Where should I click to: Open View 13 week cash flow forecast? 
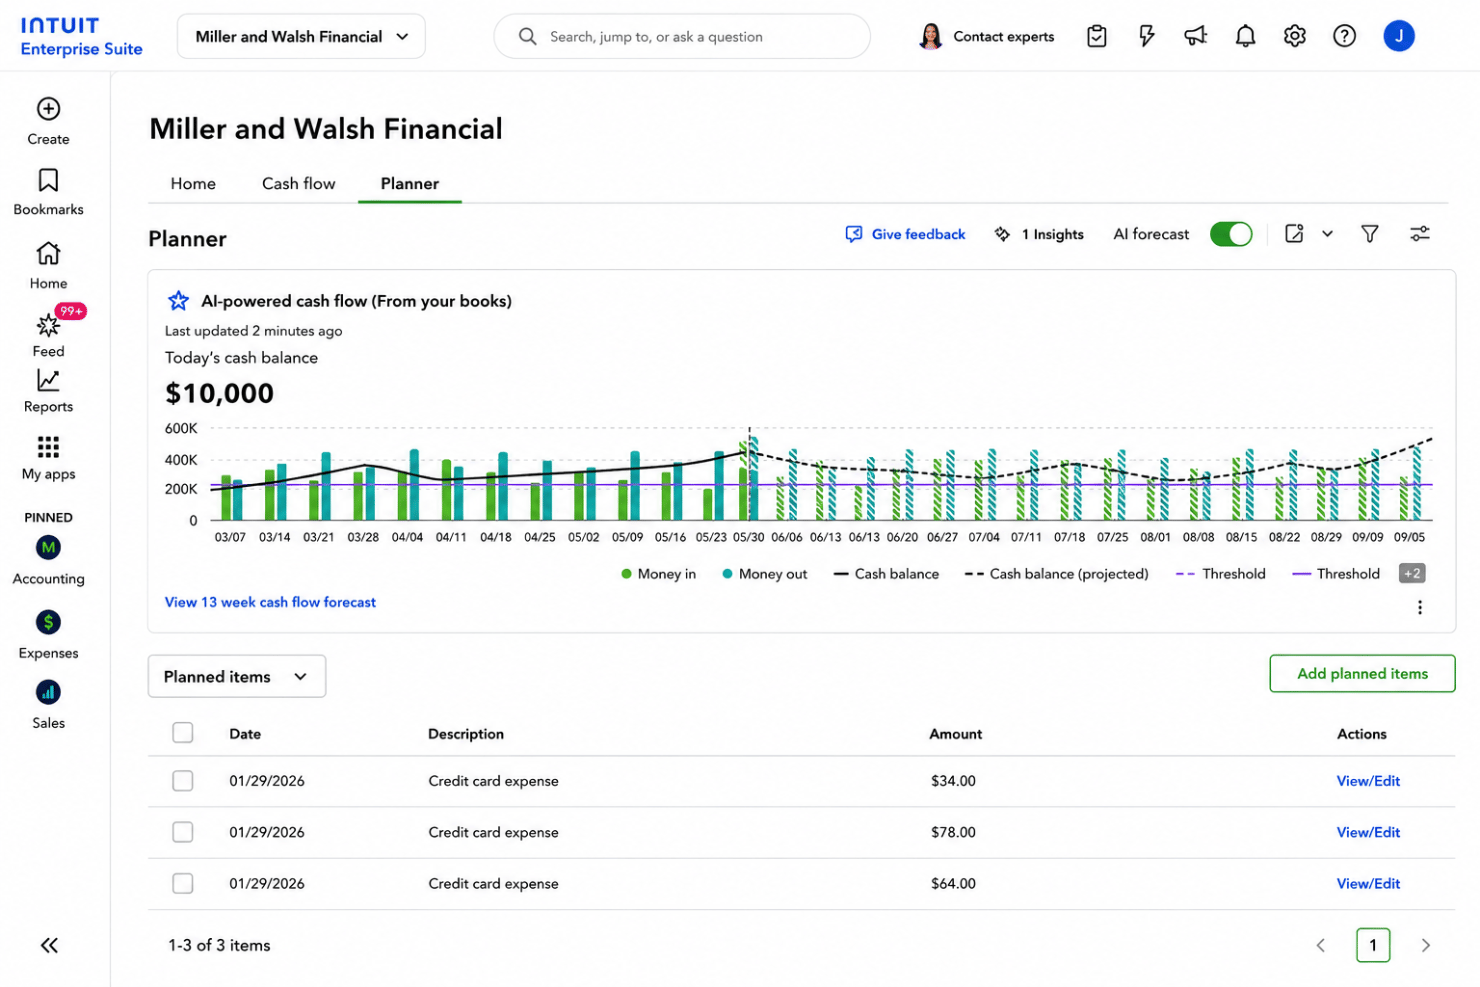tap(270, 602)
